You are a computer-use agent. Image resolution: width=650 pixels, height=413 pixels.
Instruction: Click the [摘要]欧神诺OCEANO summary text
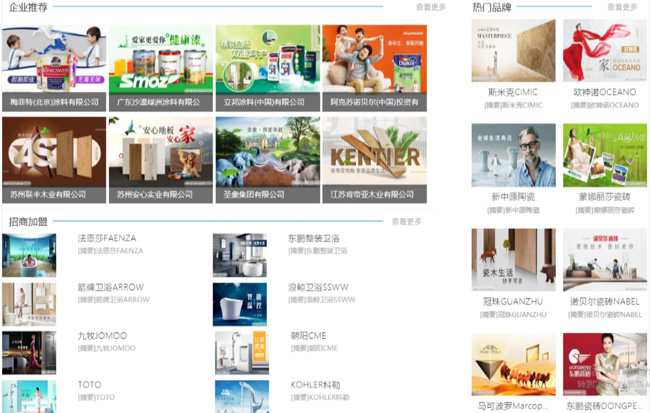(x=605, y=105)
